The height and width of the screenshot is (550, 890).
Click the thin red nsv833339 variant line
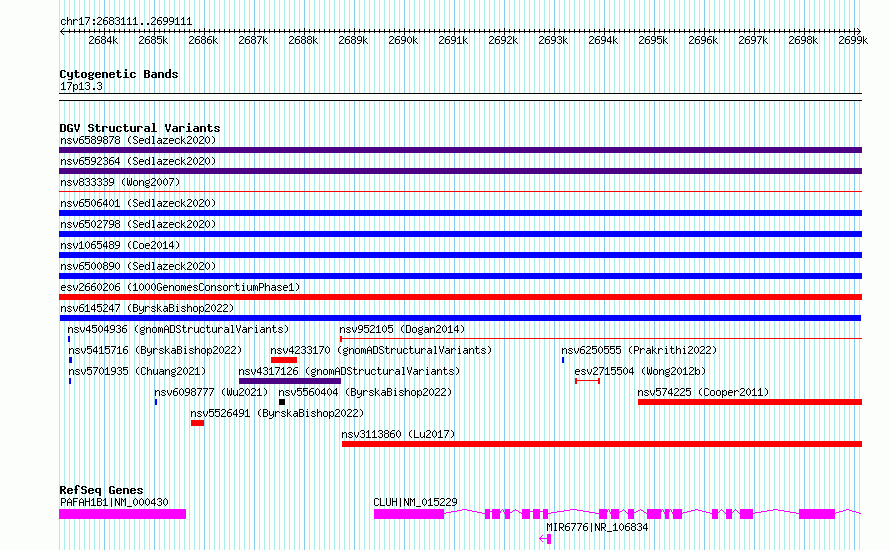pyautogui.click(x=460, y=192)
